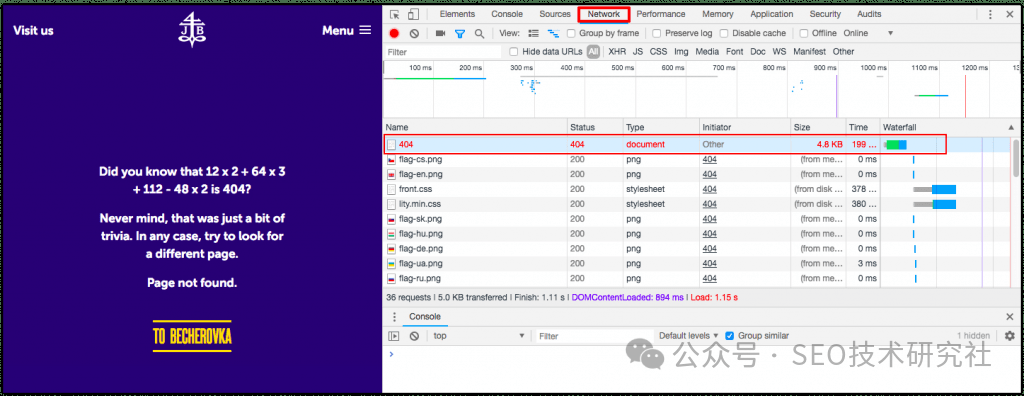The image size is (1024, 396).
Task: Expand the Default levels dropdown
Action: (688, 336)
